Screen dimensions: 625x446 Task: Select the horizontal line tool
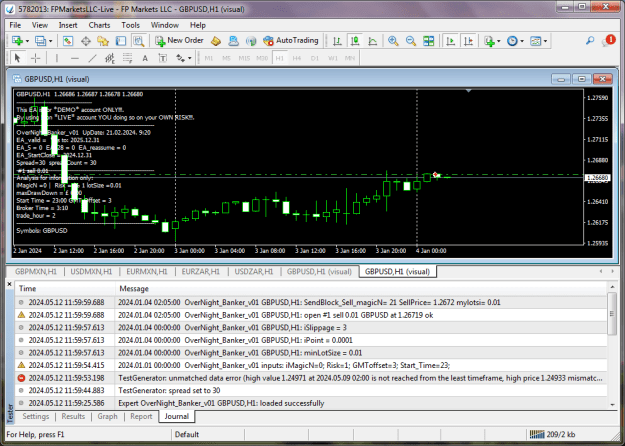coord(75,58)
